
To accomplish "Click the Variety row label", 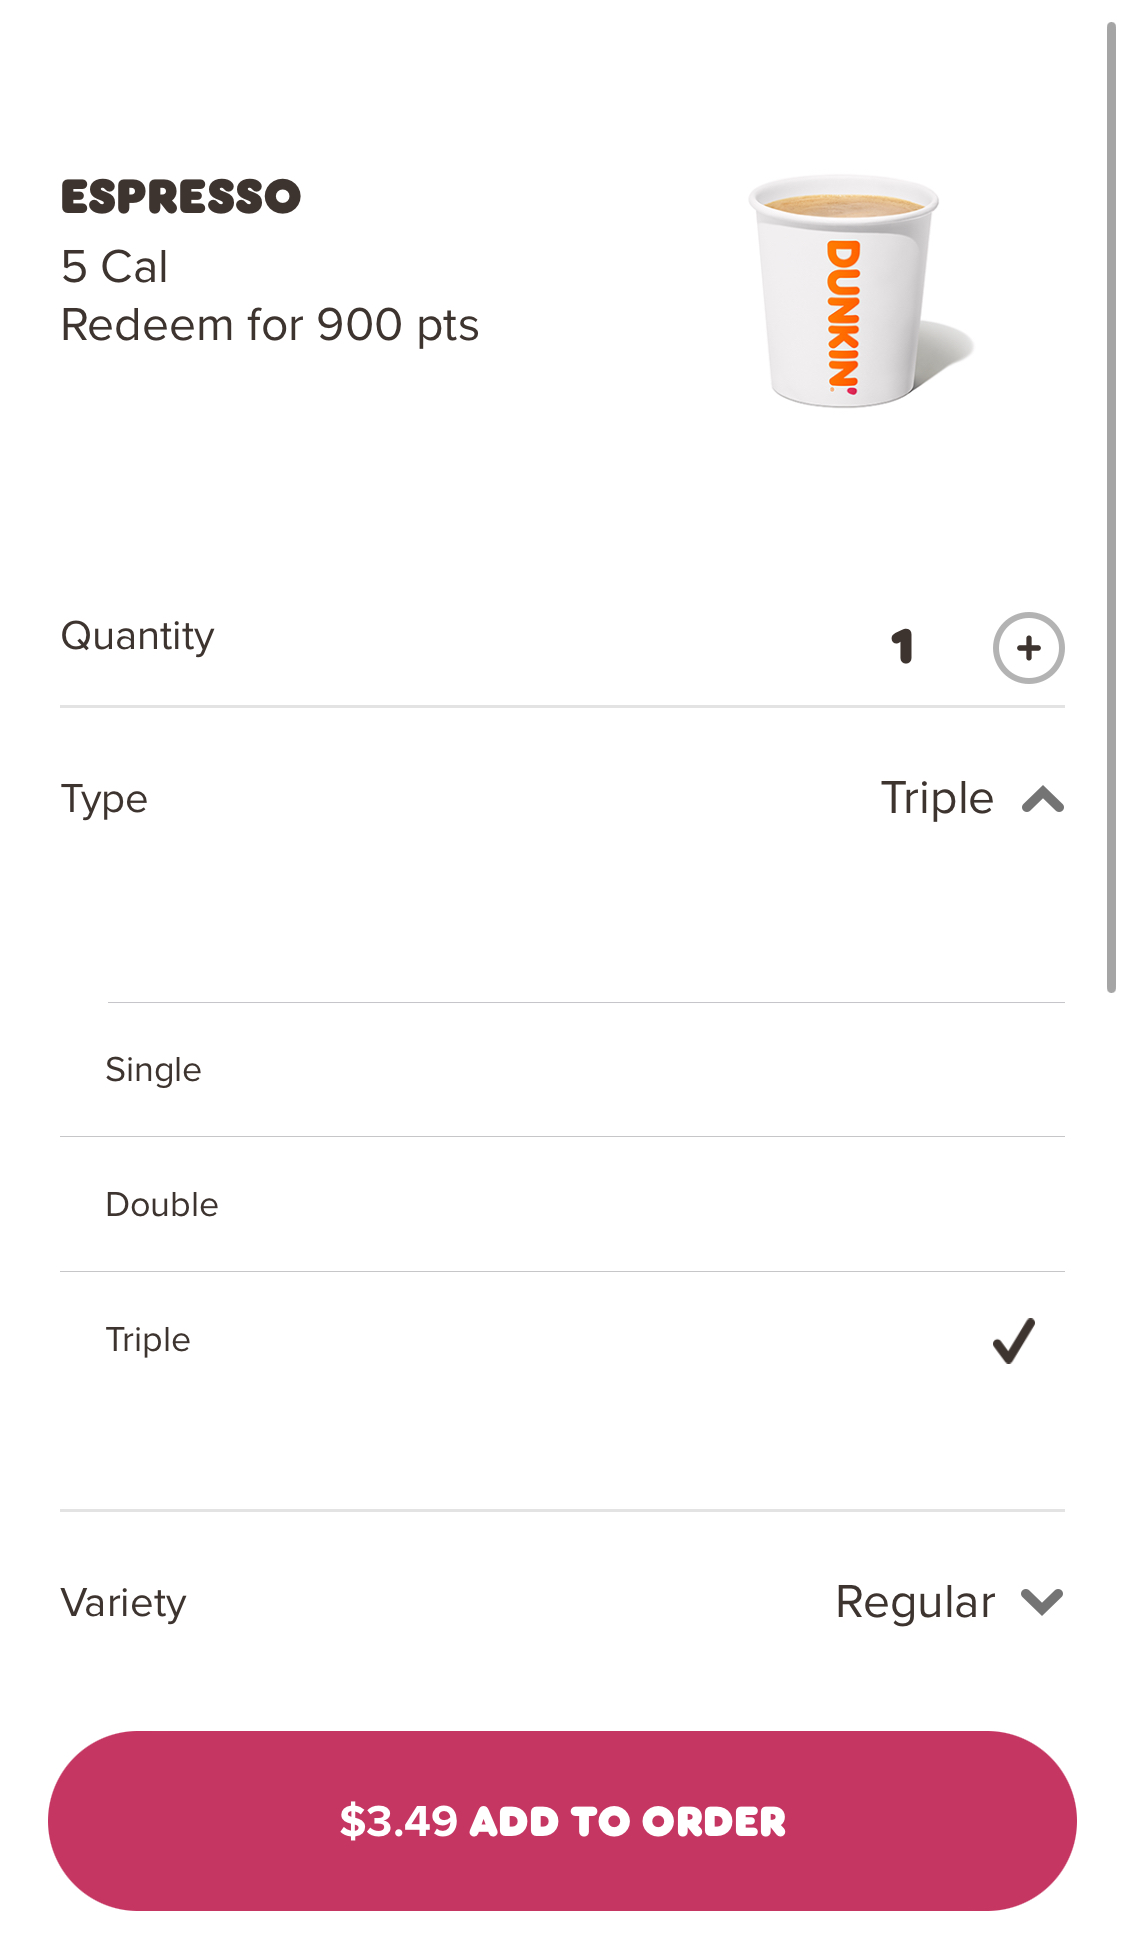I will [x=124, y=1603].
